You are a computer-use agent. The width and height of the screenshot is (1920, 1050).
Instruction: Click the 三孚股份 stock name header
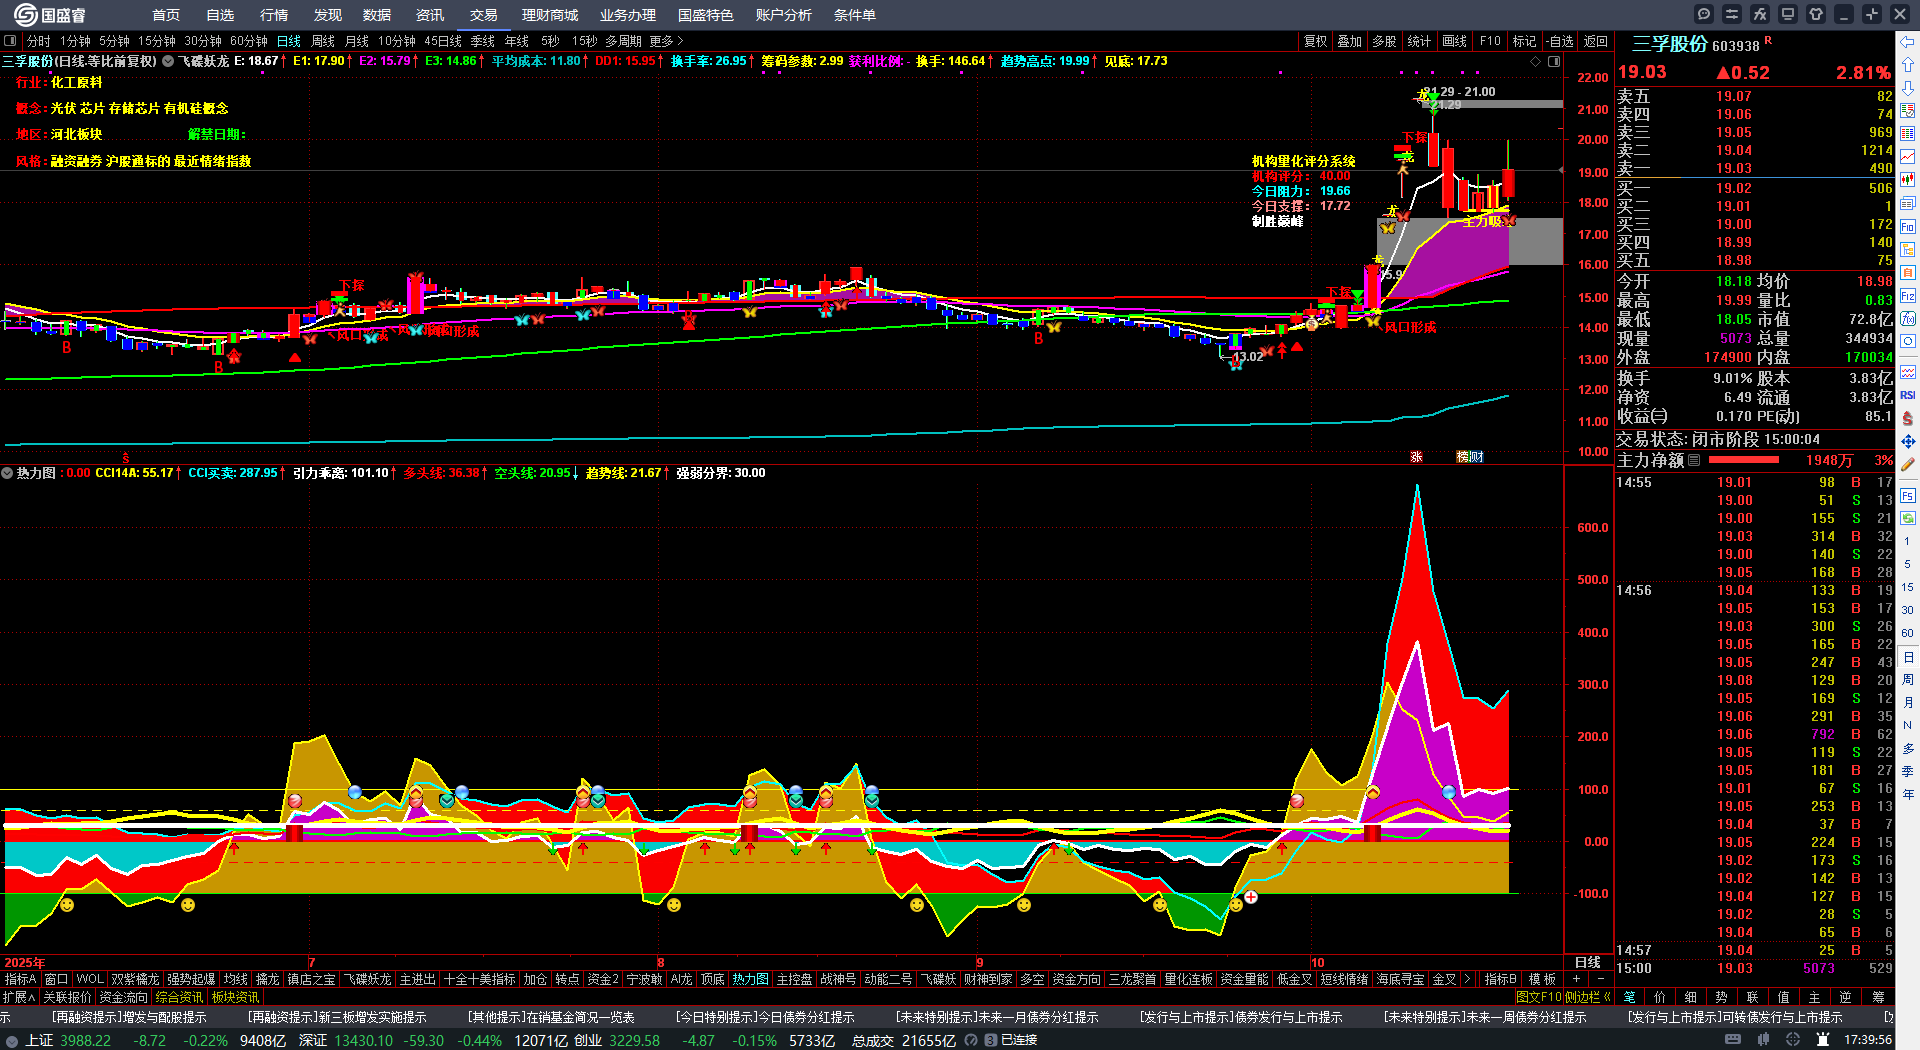point(1669,44)
